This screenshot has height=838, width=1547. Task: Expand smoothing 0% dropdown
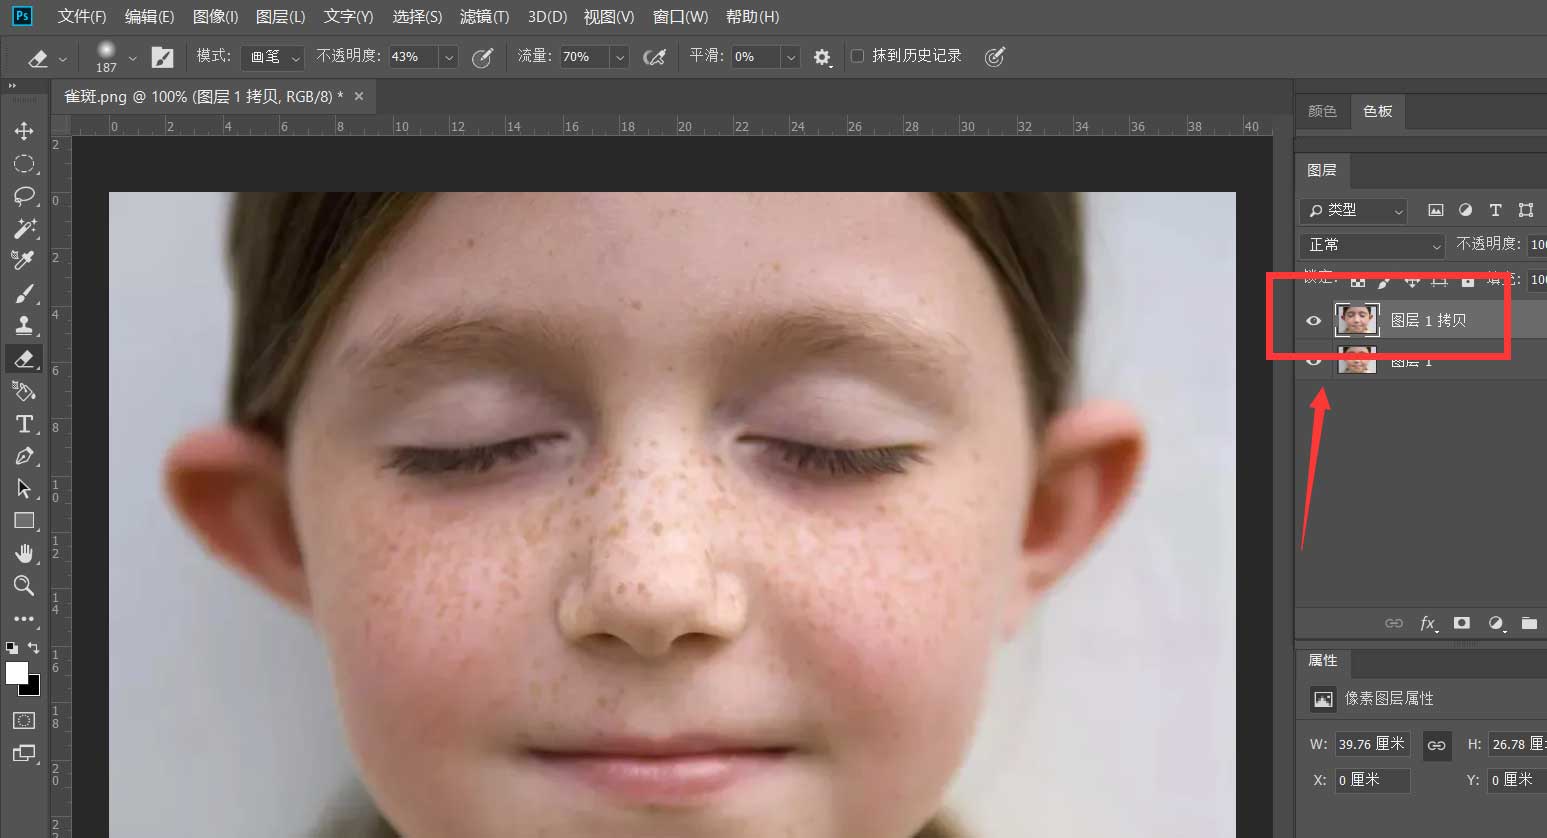(x=791, y=57)
